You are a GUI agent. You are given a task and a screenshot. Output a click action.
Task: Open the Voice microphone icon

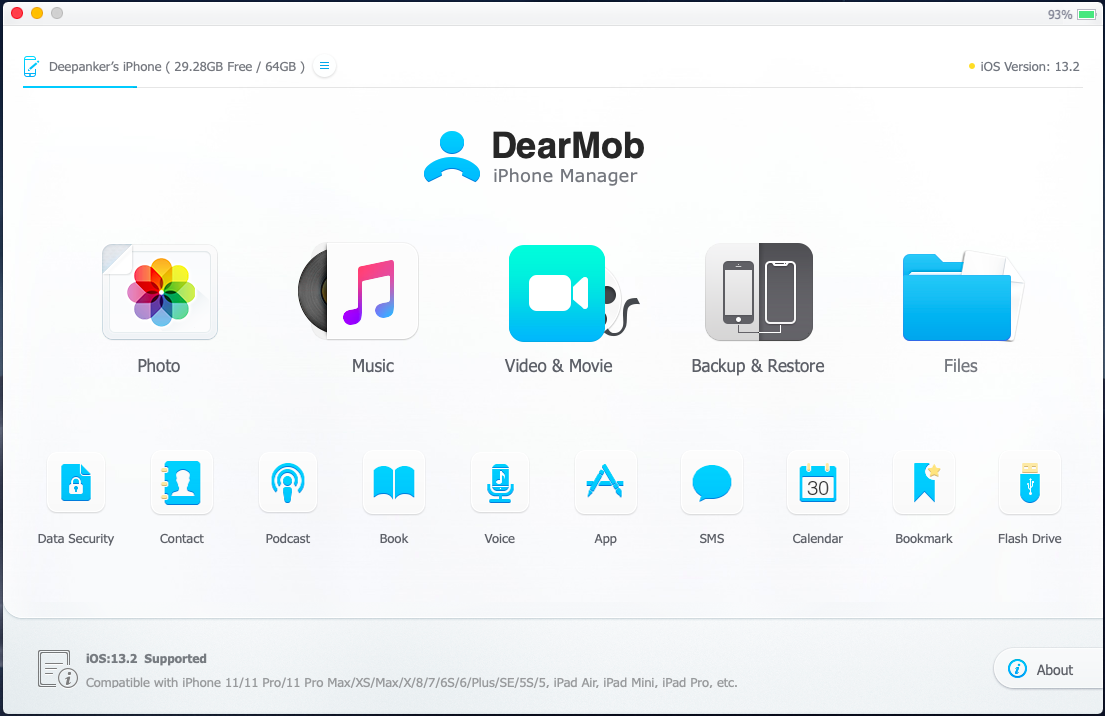[500, 483]
